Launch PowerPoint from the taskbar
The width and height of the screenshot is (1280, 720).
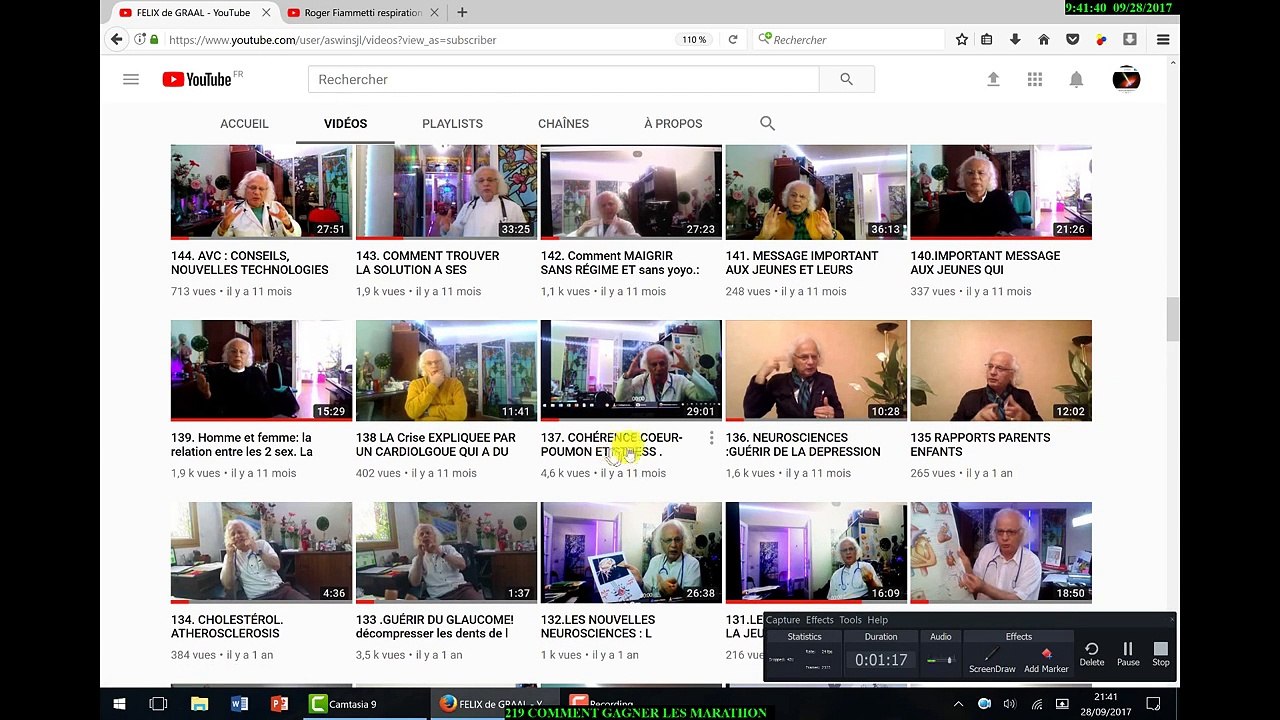(279, 703)
